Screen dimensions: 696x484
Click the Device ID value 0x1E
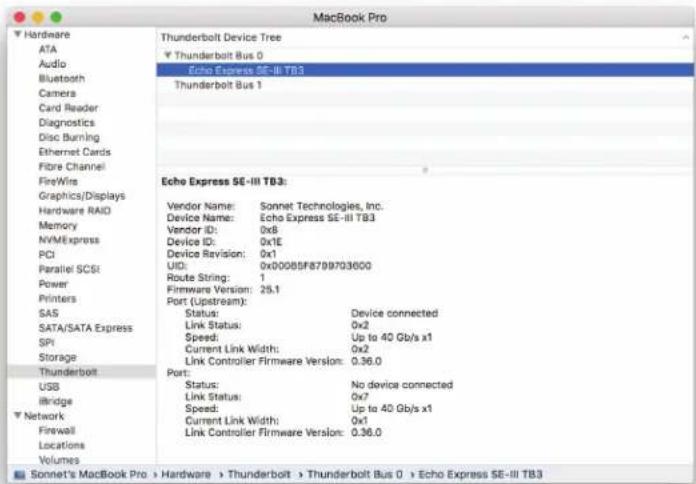pyautogui.click(x=271, y=242)
